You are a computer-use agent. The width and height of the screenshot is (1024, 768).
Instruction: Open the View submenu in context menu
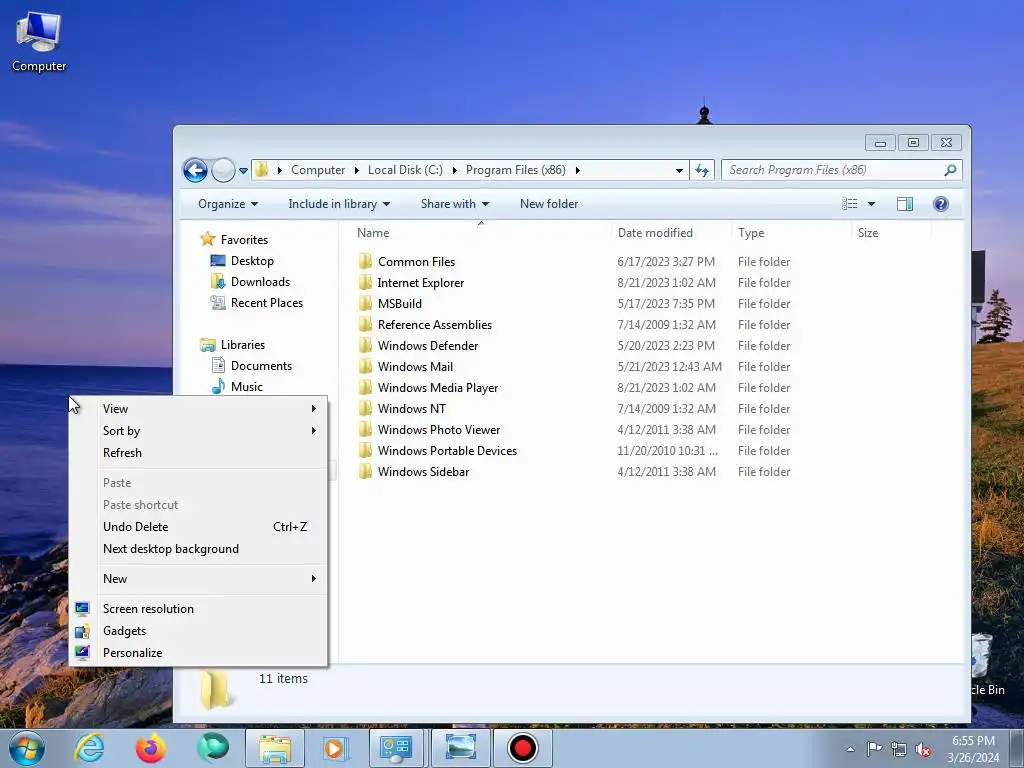pyautogui.click(x=198, y=409)
